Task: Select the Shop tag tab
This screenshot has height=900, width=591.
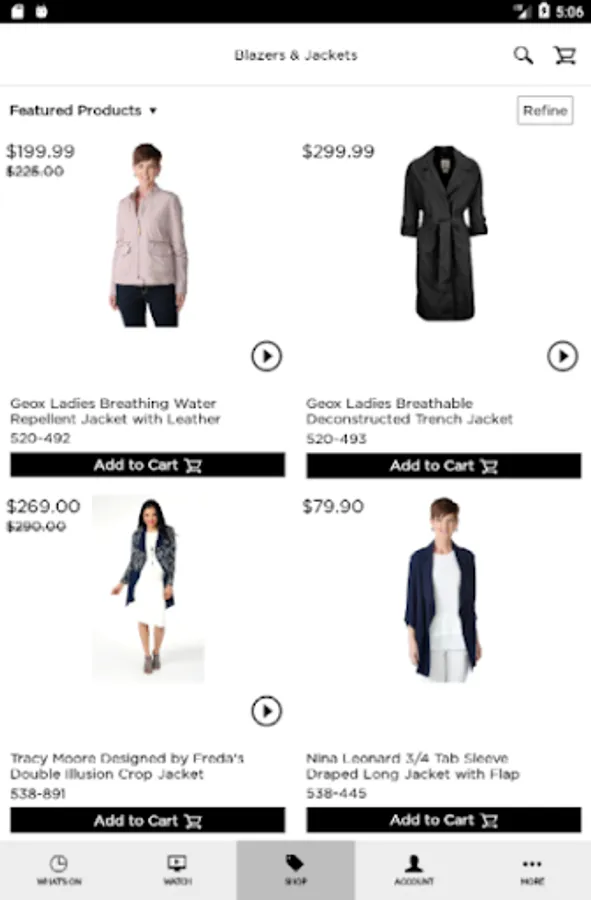Action: pyautogui.click(x=296, y=870)
